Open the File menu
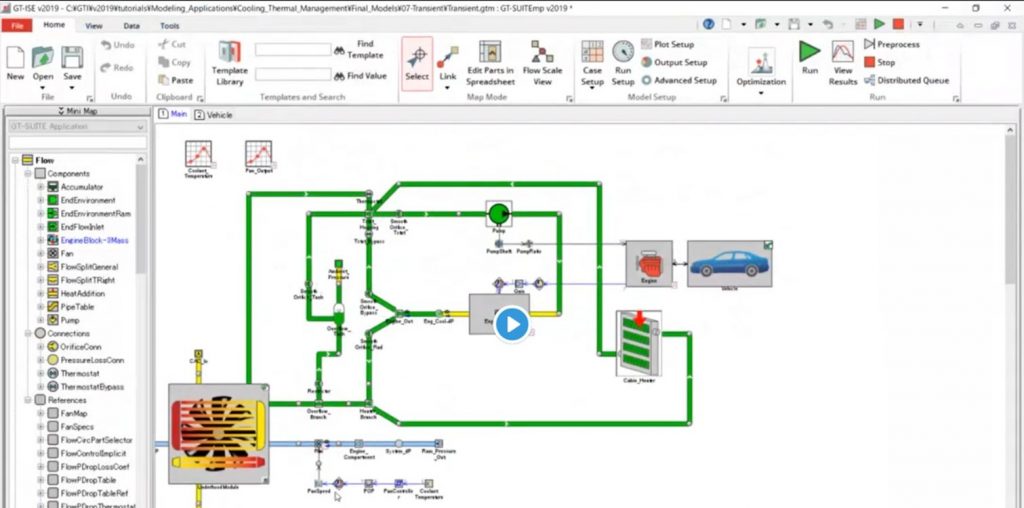1024x508 pixels. 16,25
